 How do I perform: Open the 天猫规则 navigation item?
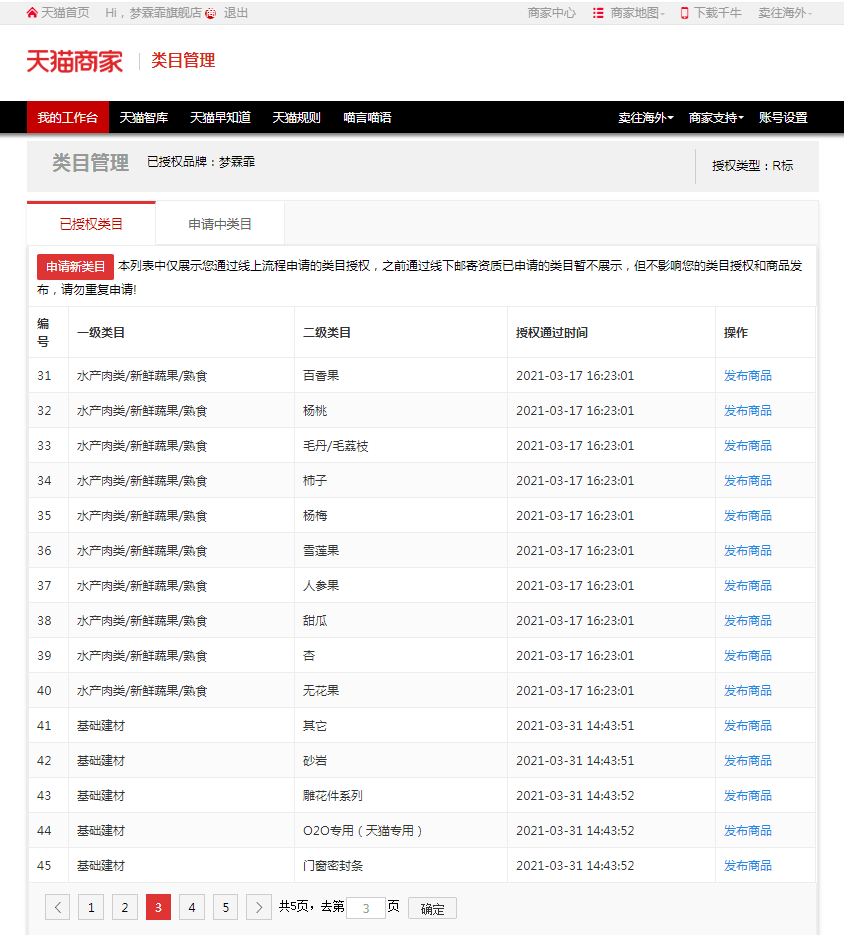[x=296, y=117]
